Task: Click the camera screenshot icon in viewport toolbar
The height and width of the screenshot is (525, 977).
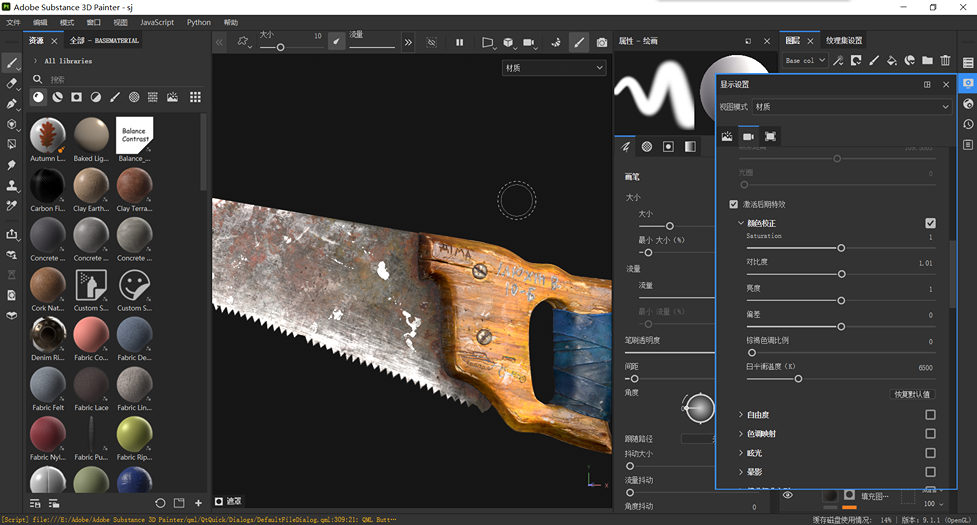Action: click(x=601, y=42)
